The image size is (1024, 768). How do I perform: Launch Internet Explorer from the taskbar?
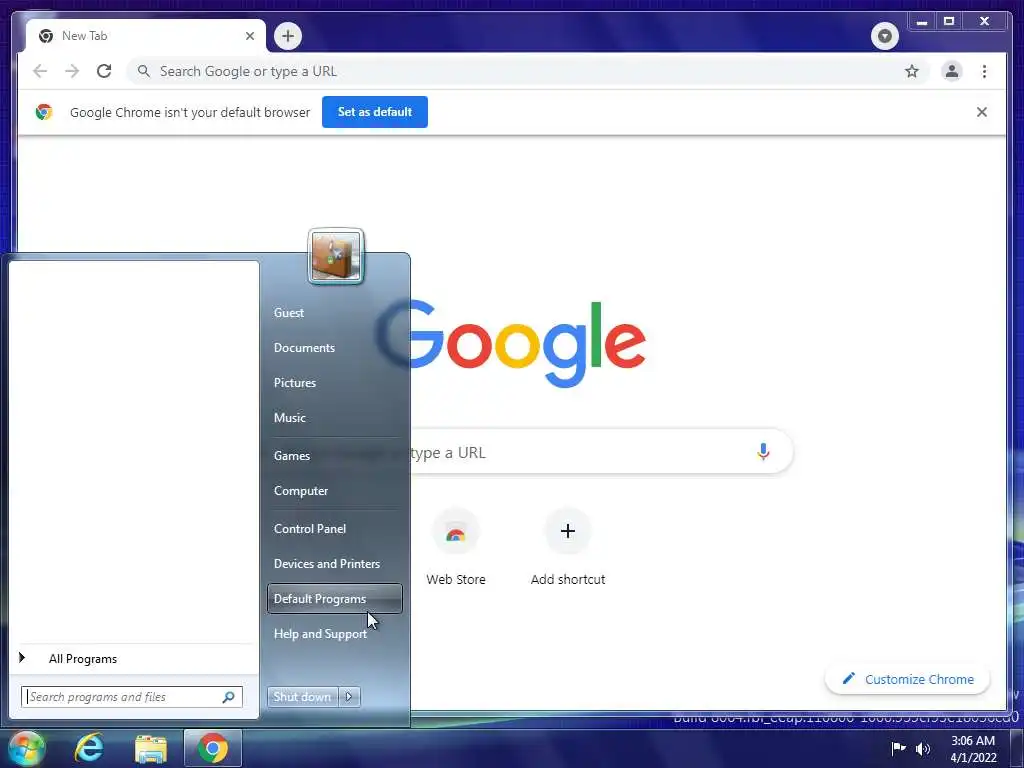[89, 748]
